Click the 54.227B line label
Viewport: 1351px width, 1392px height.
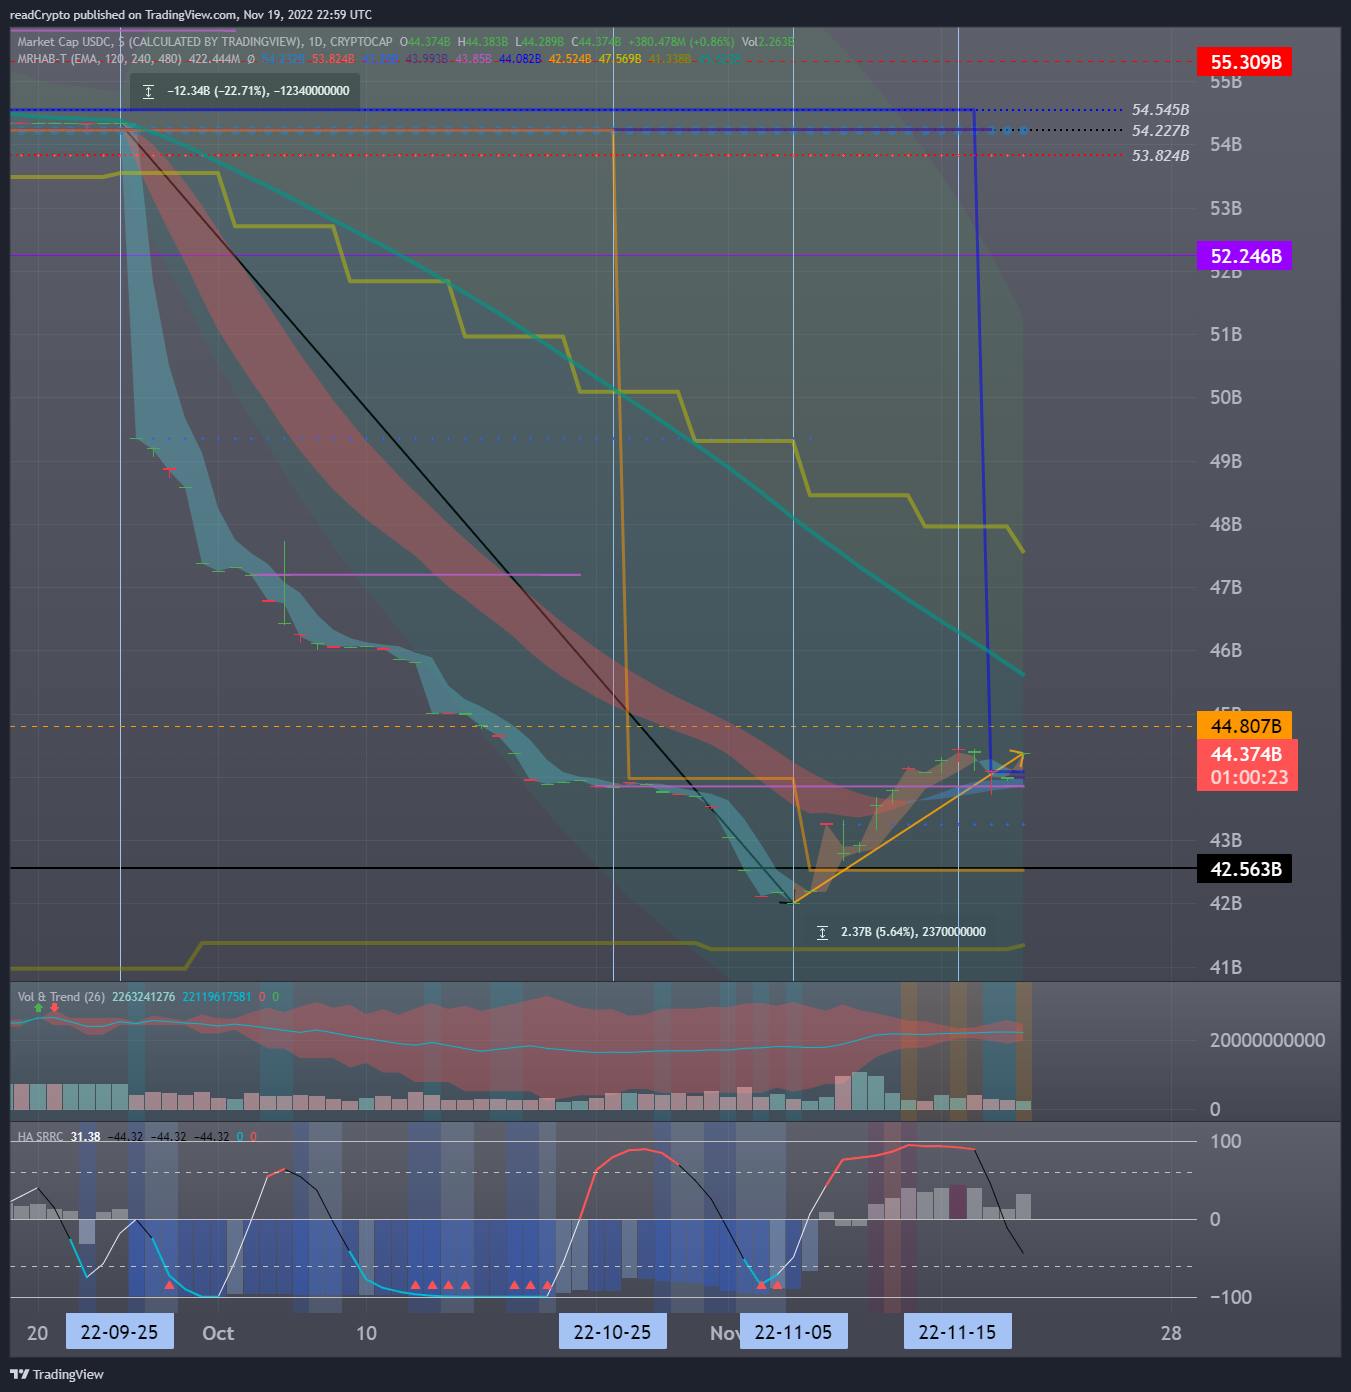coord(1160,131)
